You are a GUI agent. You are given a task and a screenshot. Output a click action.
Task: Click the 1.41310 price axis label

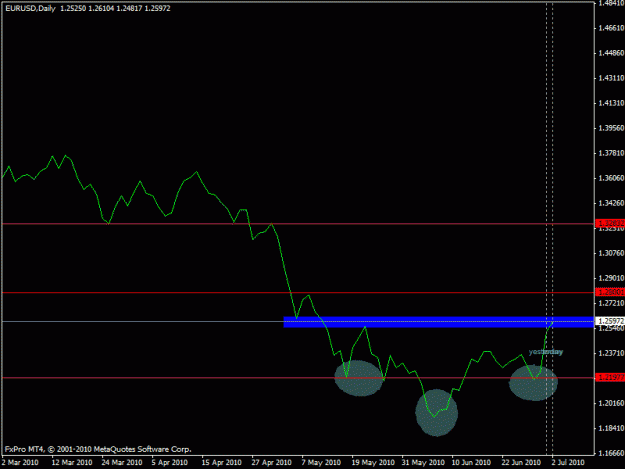[x=611, y=103]
